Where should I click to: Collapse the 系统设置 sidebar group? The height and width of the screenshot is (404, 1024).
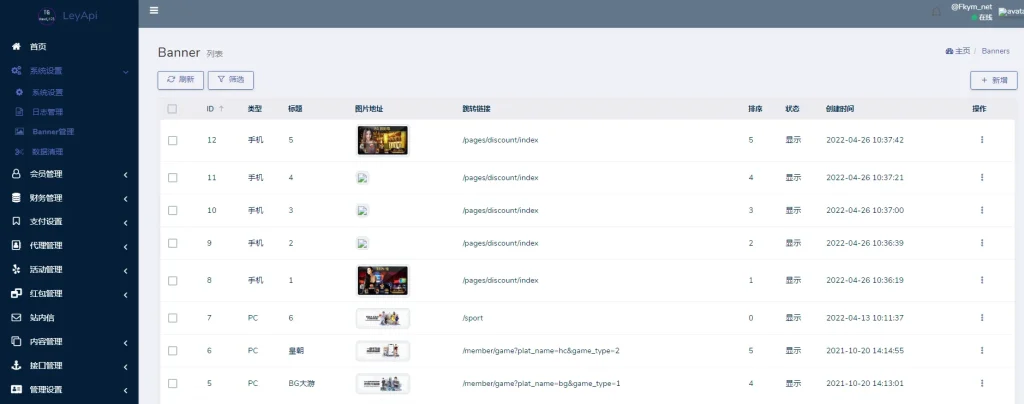[x=68, y=71]
